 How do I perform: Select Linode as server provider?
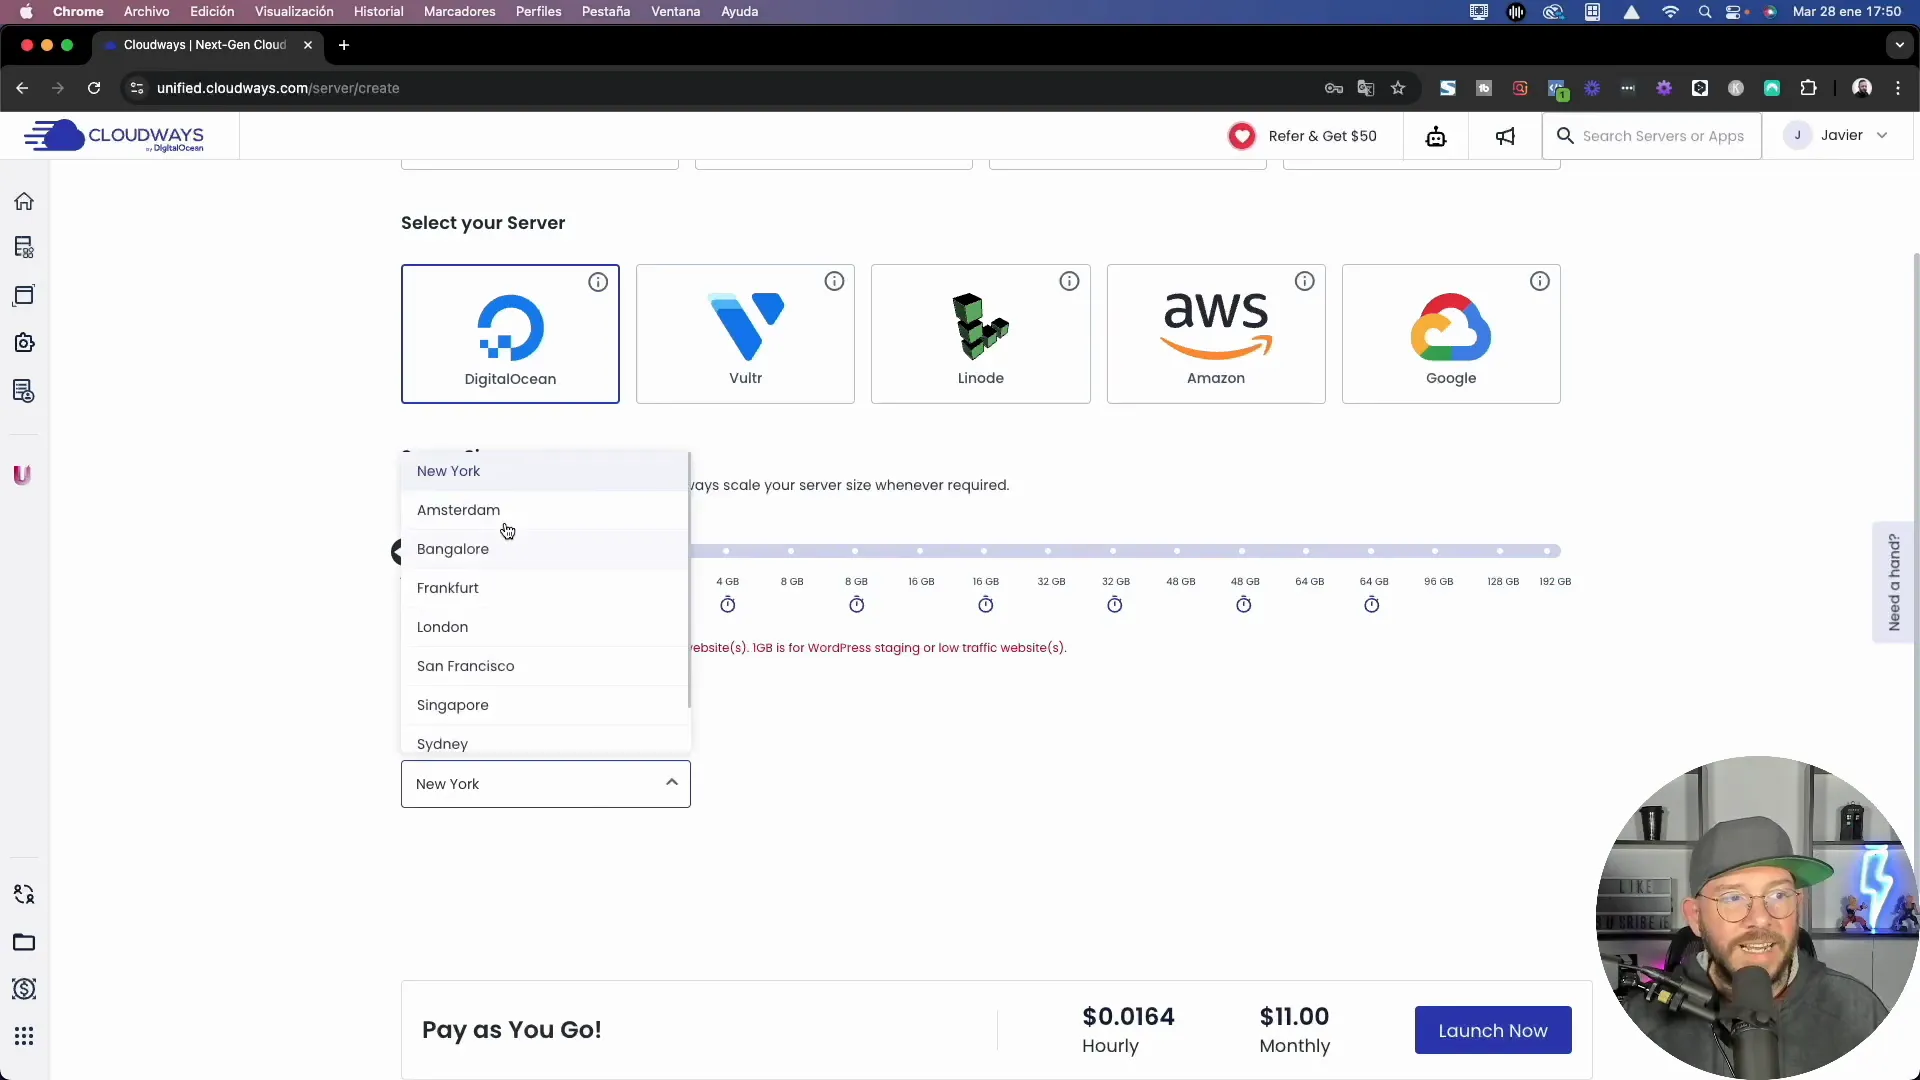click(981, 334)
